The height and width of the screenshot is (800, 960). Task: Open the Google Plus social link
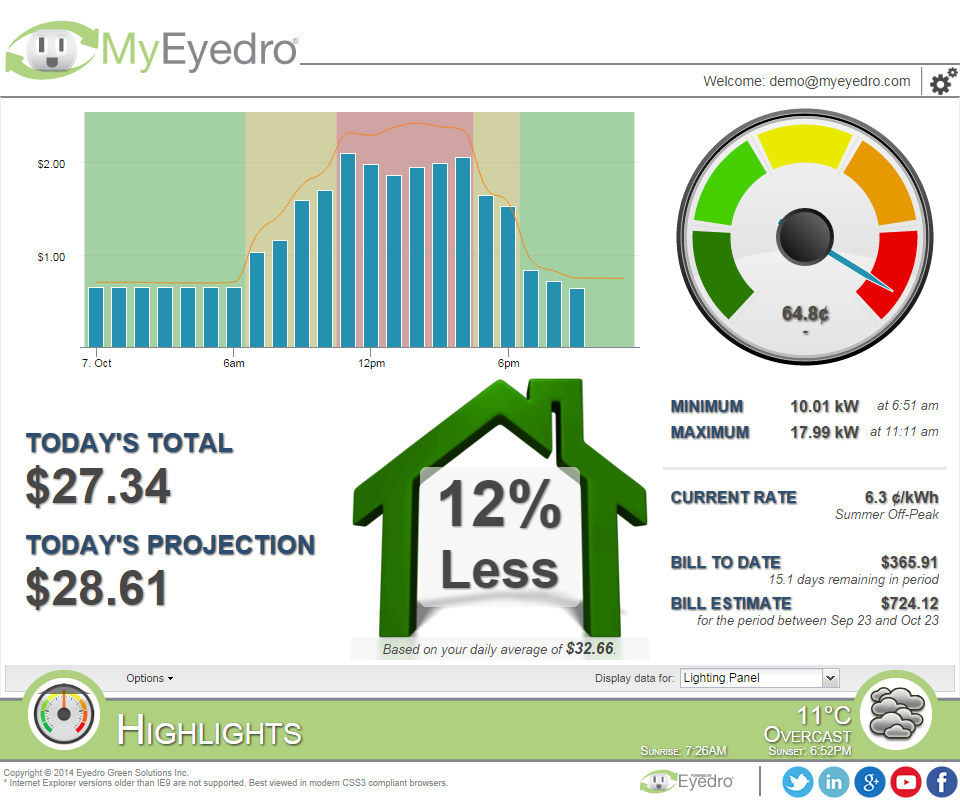coord(869,782)
